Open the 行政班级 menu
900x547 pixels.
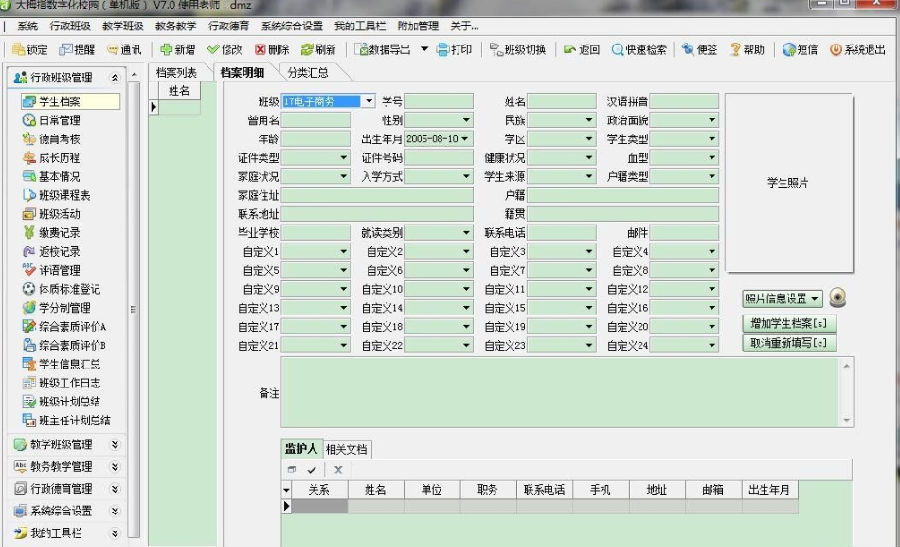click(70, 26)
